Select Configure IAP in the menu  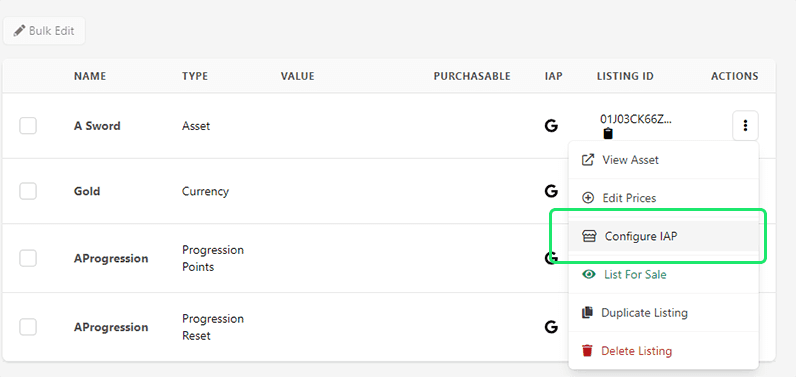pyautogui.click(x=664, y=236)
